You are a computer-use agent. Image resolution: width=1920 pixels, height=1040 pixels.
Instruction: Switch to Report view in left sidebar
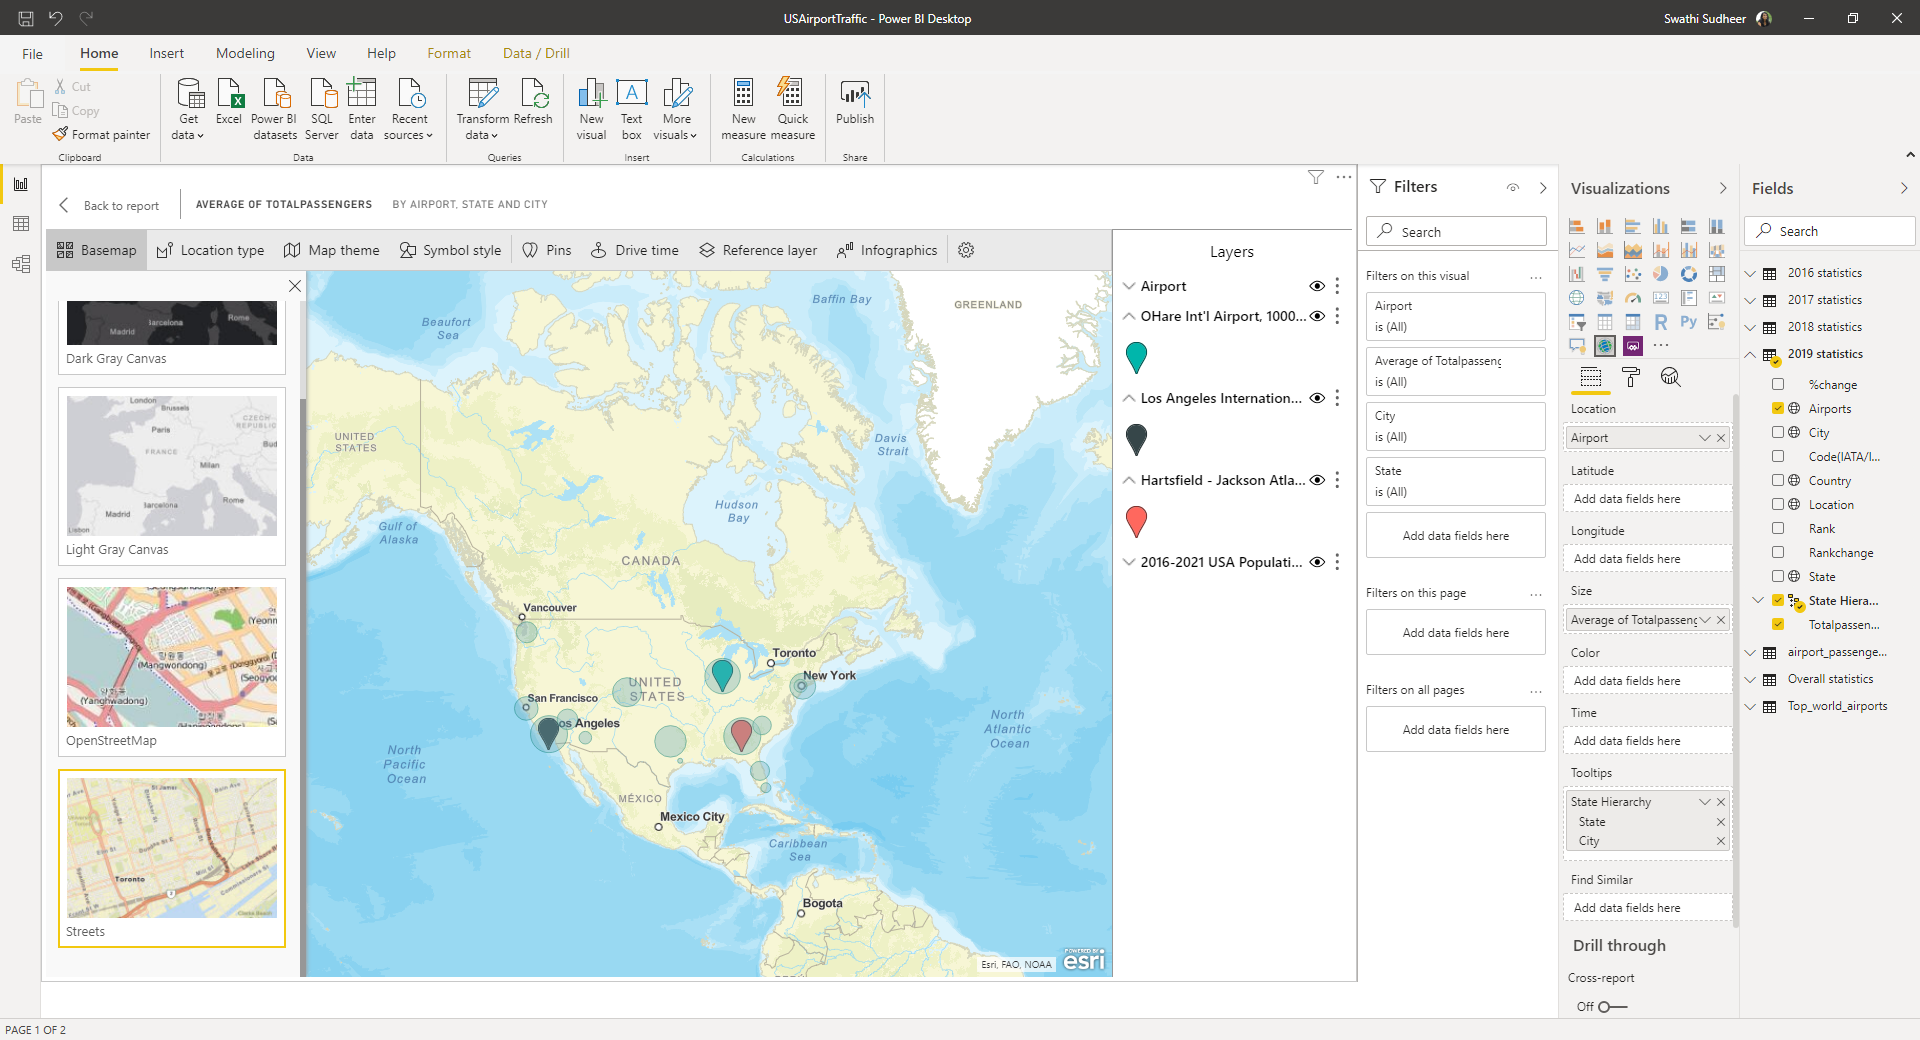(x=21, y=184)
